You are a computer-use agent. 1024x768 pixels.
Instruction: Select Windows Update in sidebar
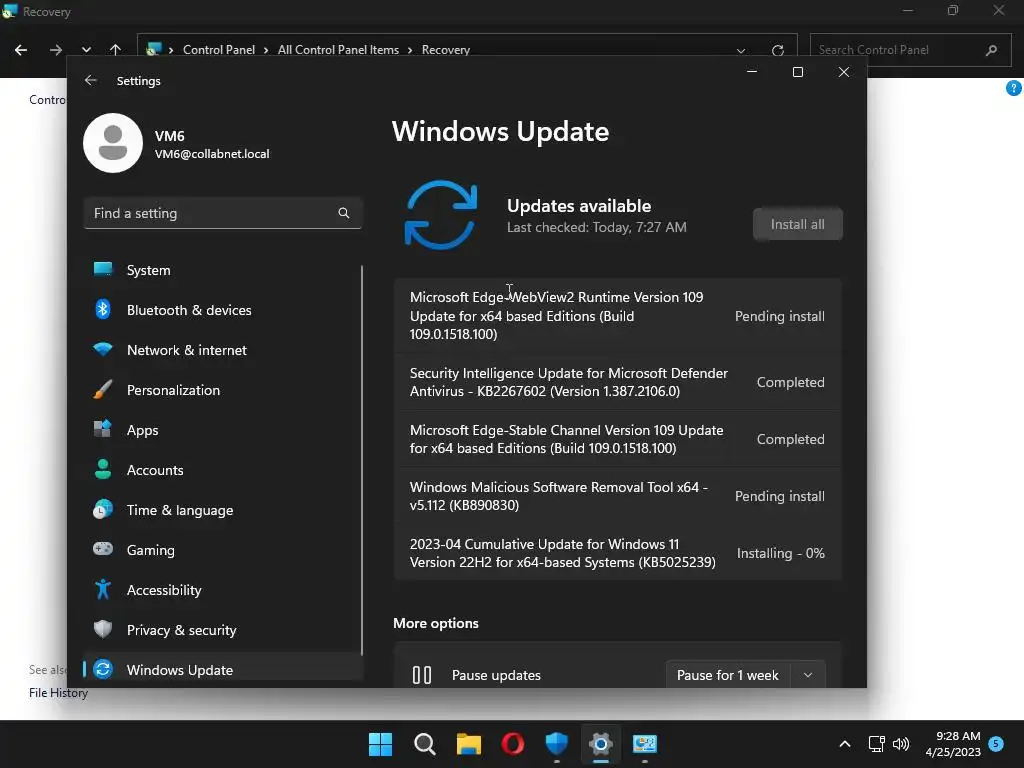coord(222,669)
